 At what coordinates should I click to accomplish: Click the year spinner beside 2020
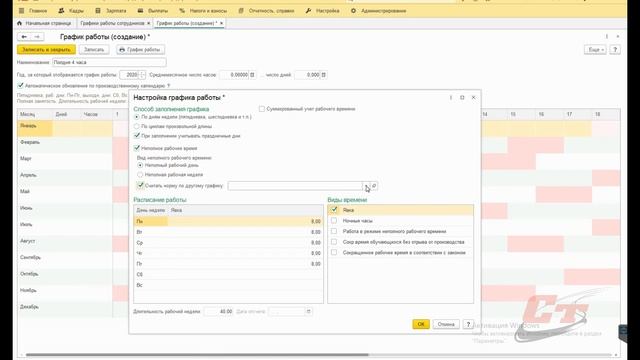pos(142,75)
